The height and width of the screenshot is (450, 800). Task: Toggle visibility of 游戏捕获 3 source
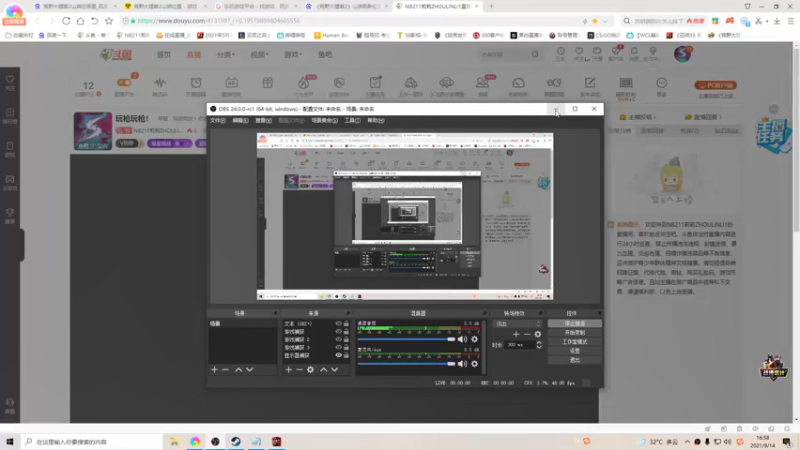(x=338, y=347)
